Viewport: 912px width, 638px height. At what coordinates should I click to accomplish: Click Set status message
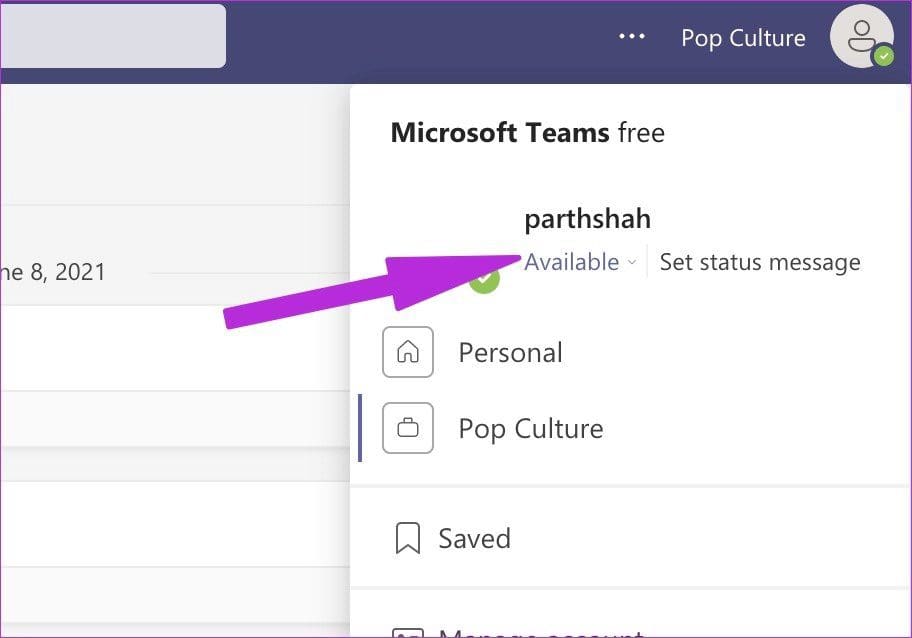tap(760, 262)
